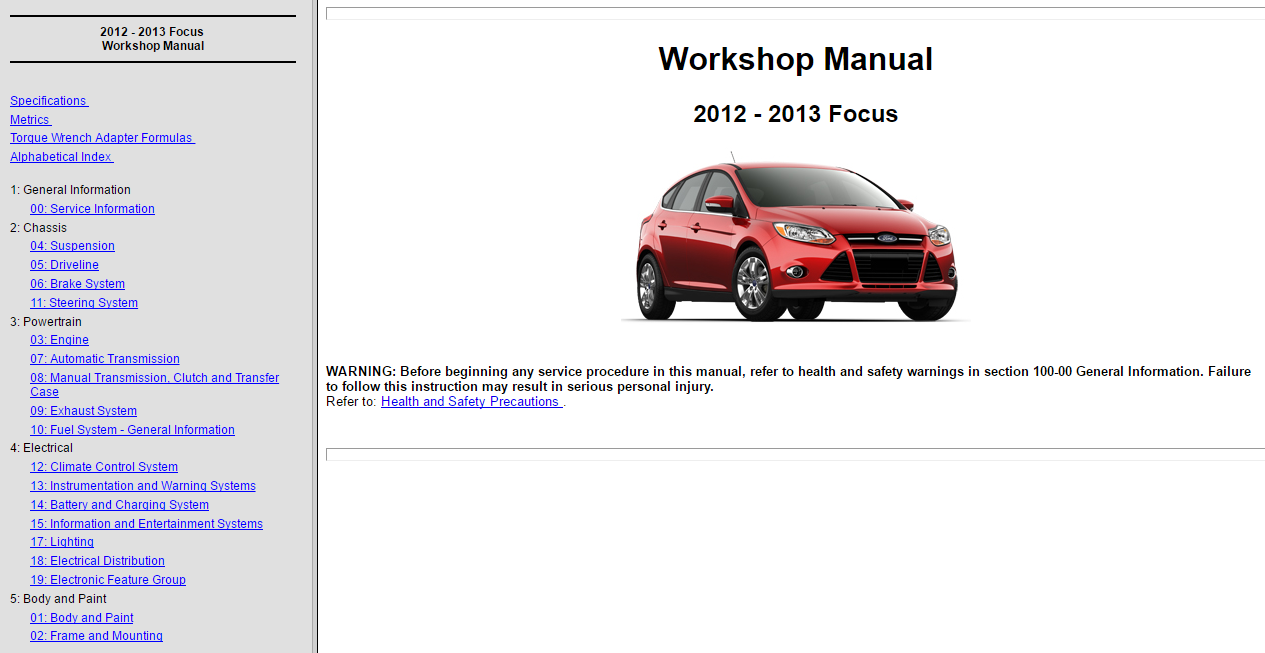Screen dimensions: 1265x653
Task: Select 17: Lighting section
Action: (x=62, y=542)
